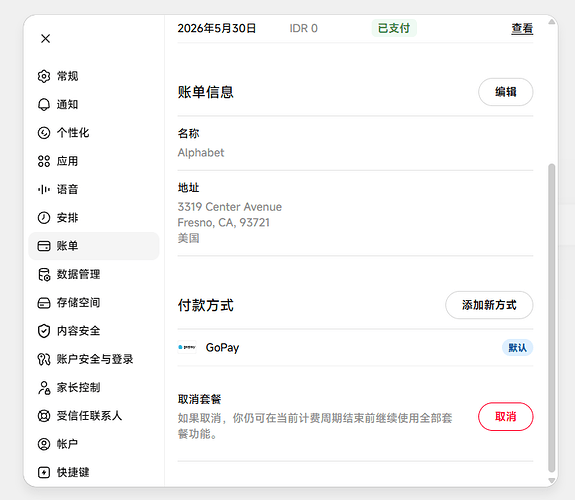Click the clock icon beside 安排

44,218
